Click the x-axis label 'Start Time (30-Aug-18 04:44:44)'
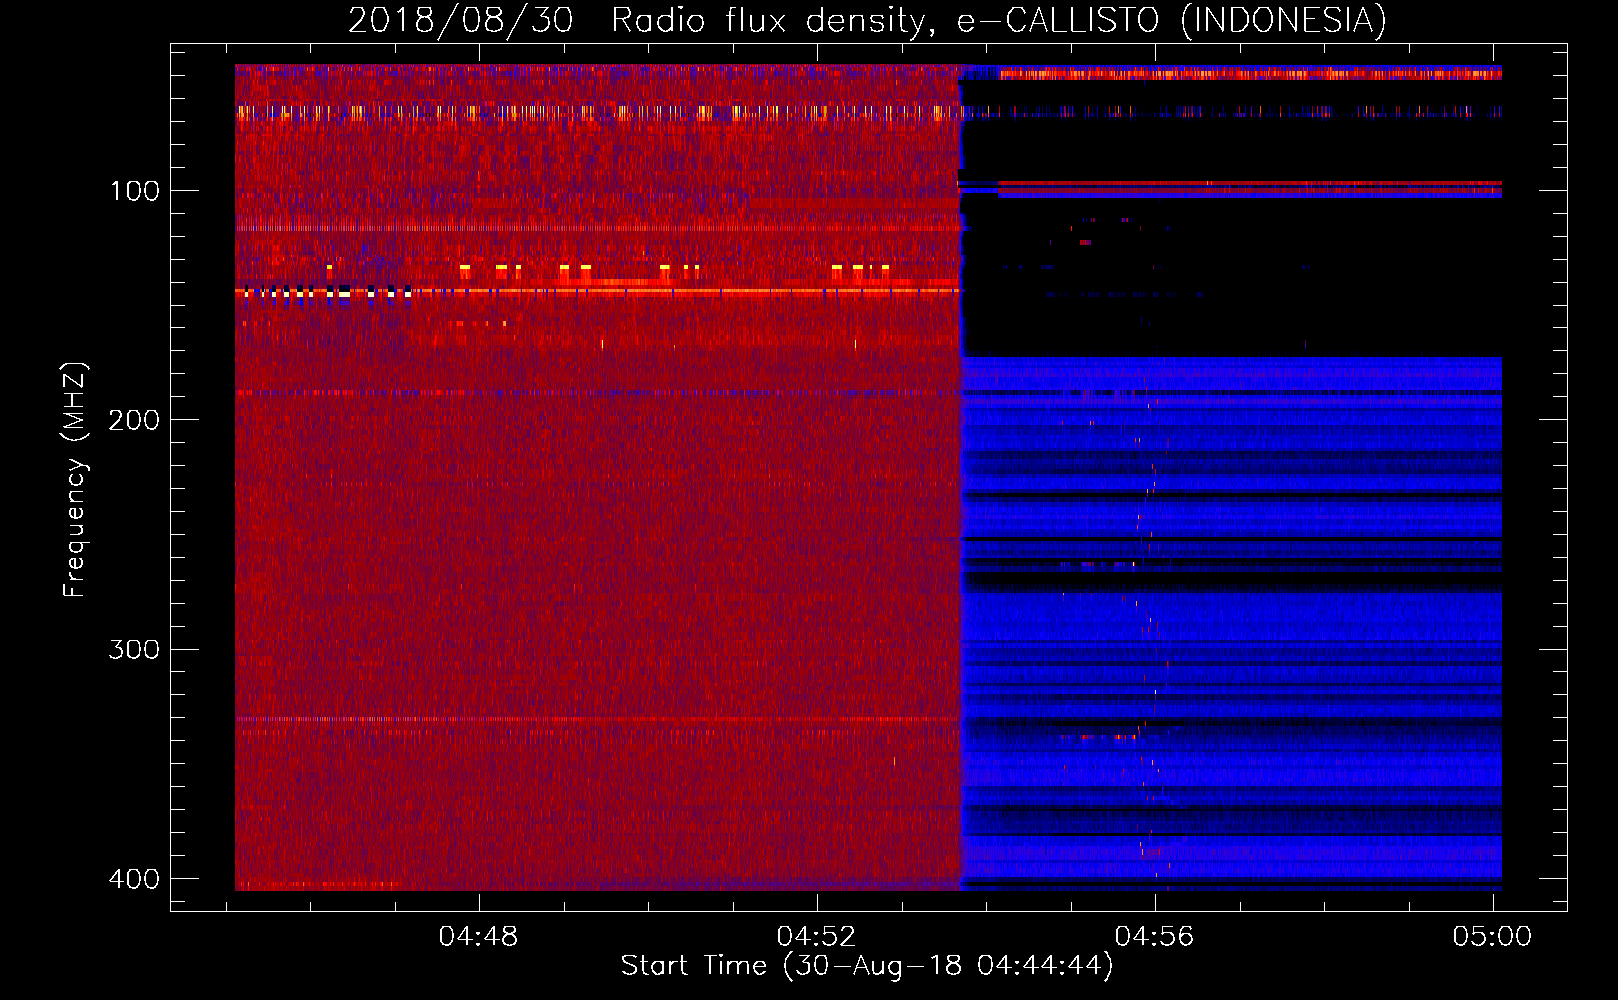The width and height of the screenshot is (1618, 1000). (x=867, y=966)
